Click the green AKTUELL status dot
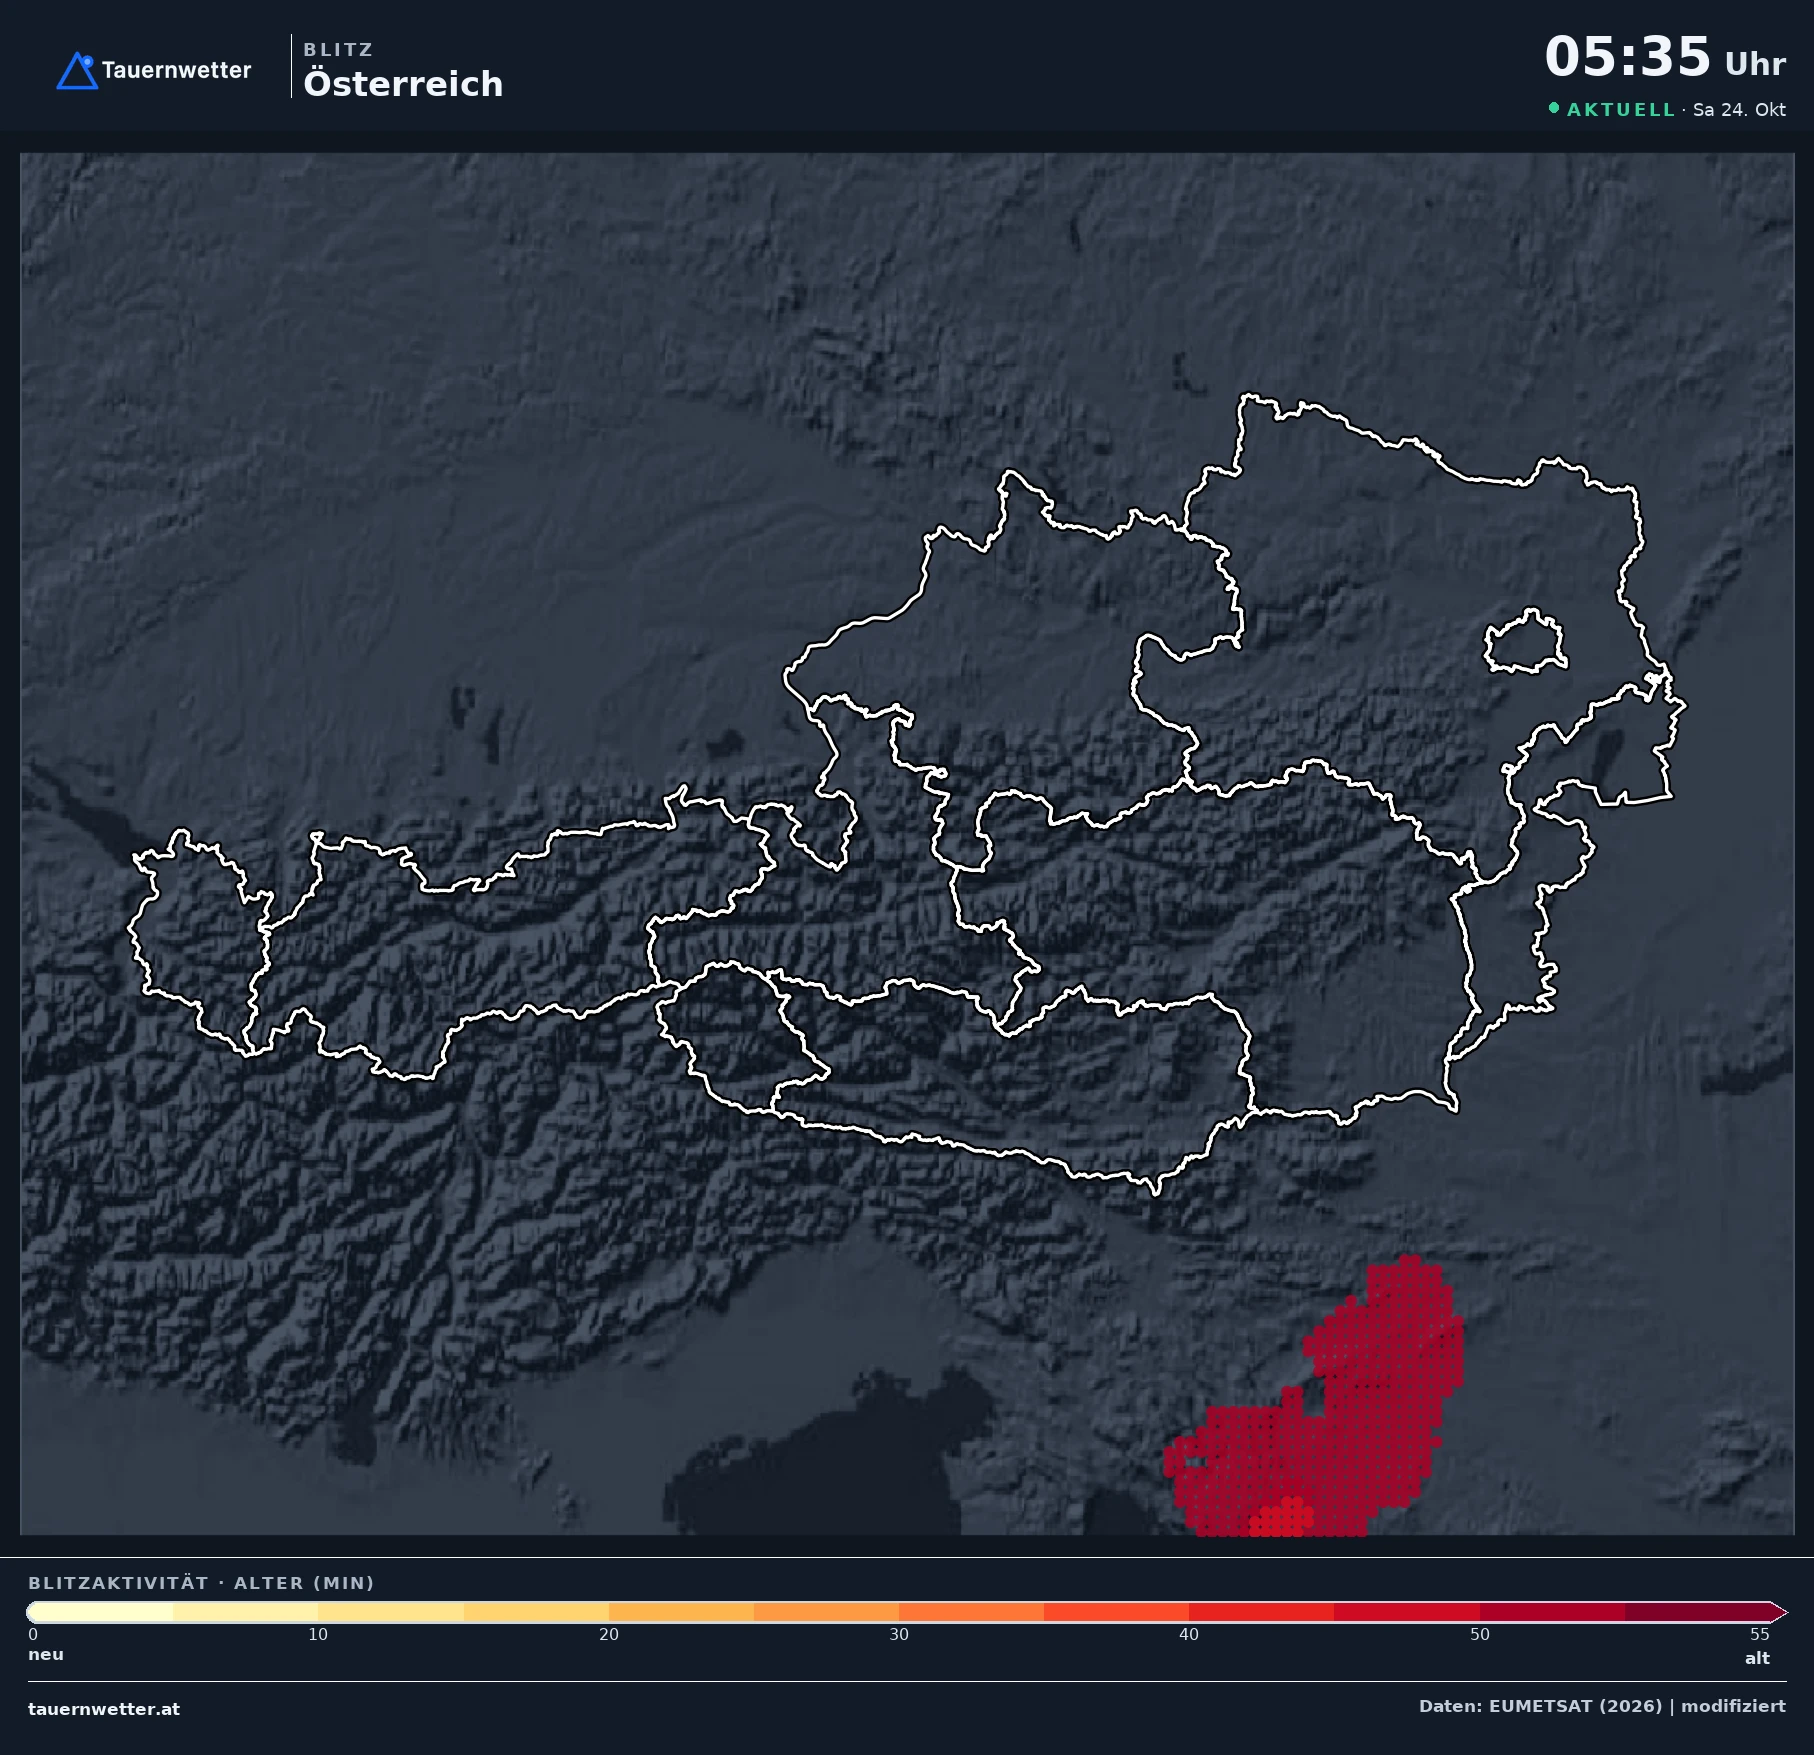This screenshot has width=1814, height=1755. pos(1554,108)
